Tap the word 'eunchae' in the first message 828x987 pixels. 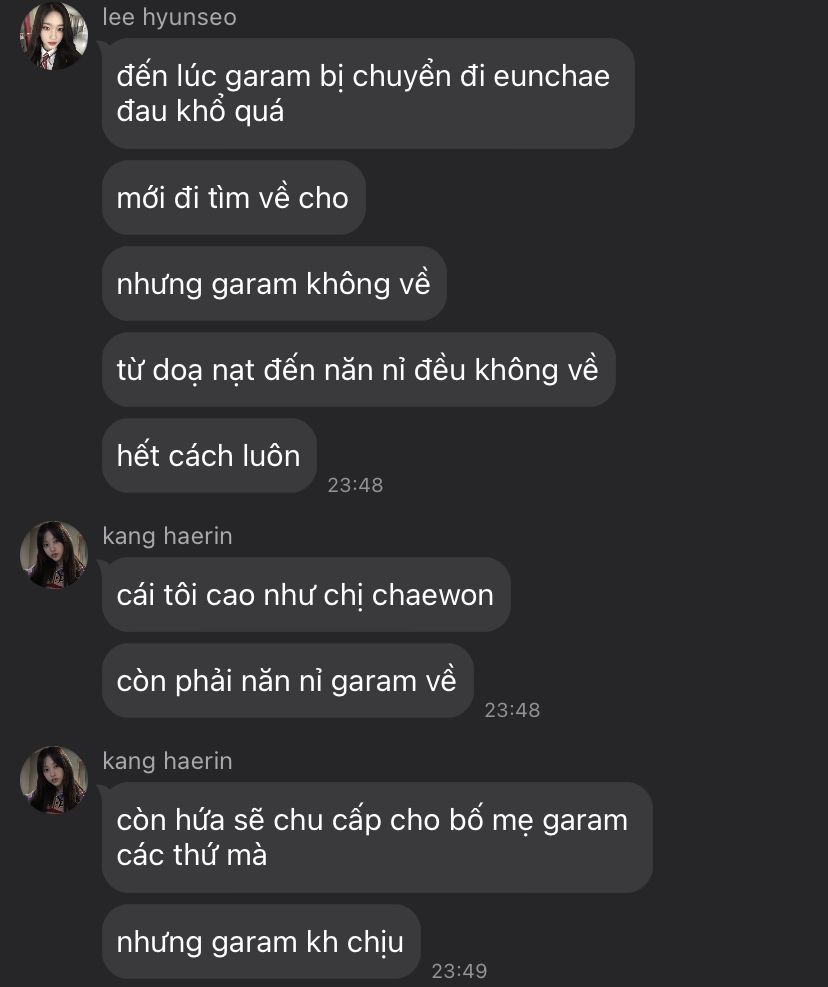tap(552, 76)
